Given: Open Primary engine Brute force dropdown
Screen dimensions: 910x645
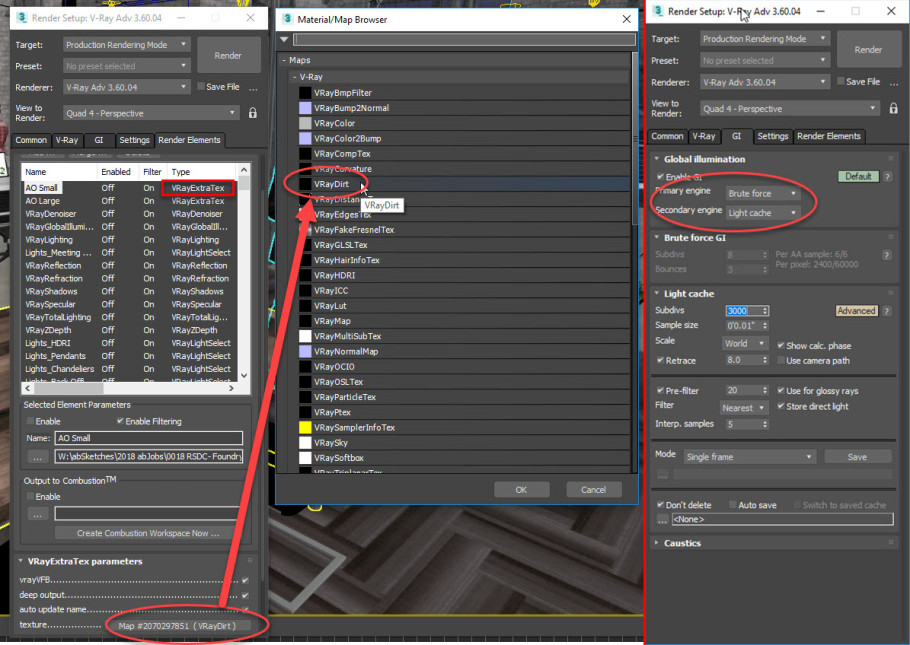Looking at the screenshot, I should 763,193.
